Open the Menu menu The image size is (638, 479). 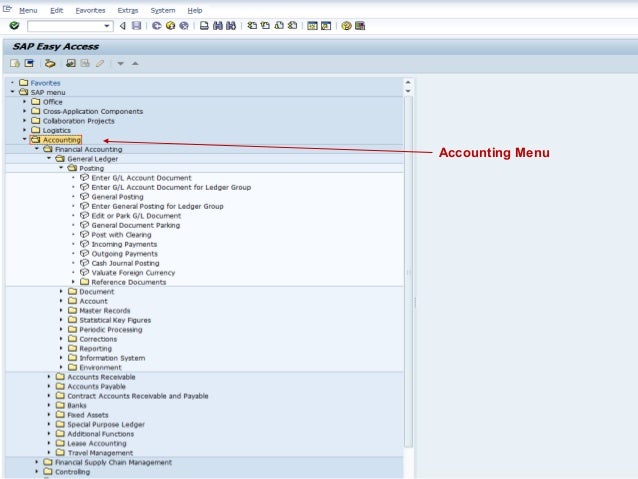point(28,11)
